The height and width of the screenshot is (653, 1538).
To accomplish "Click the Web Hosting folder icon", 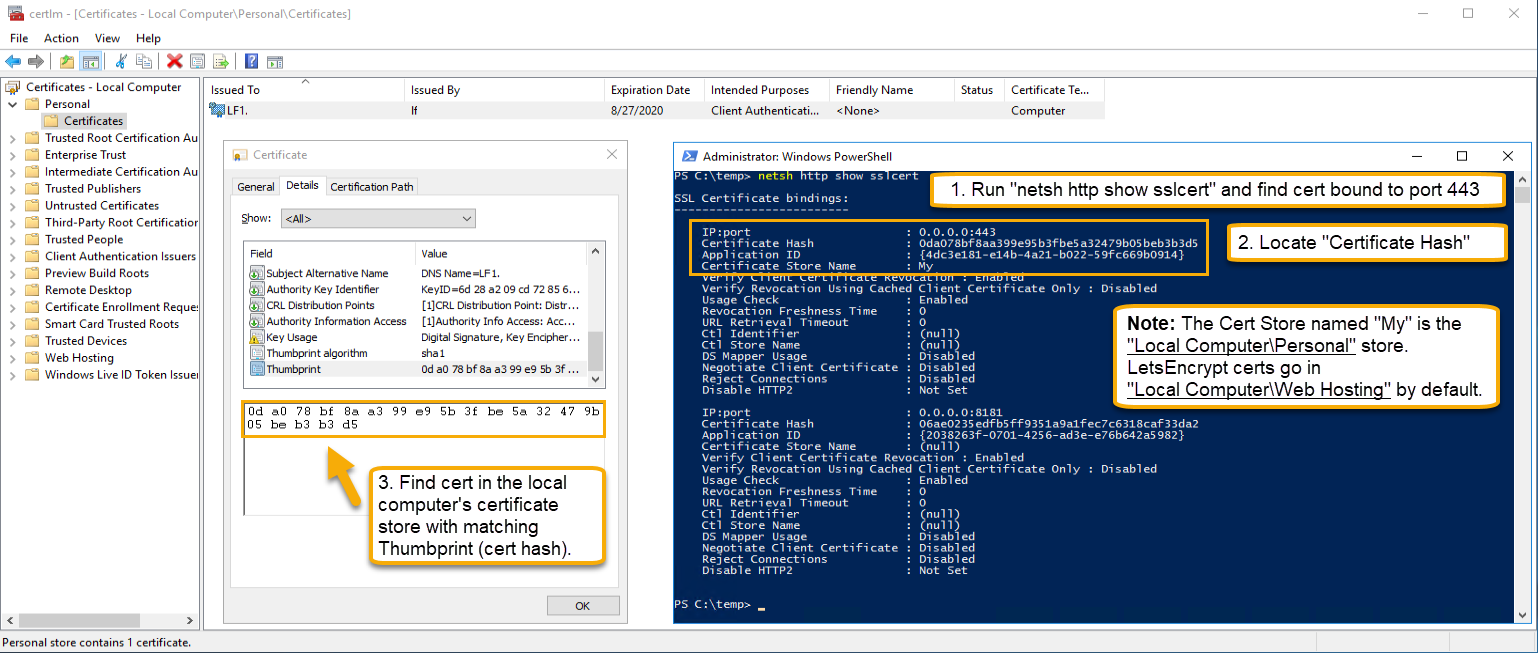I will tap(32, 358).
